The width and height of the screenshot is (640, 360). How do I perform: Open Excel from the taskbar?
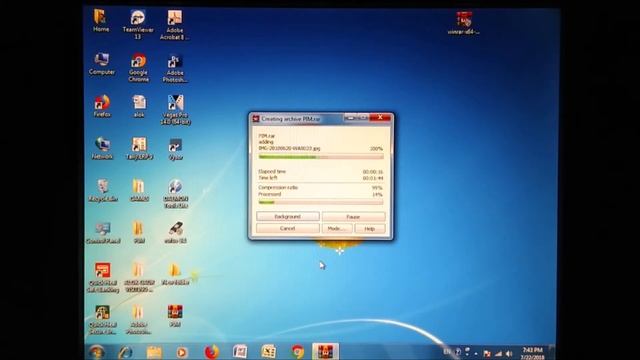click(x=269, y=352)
